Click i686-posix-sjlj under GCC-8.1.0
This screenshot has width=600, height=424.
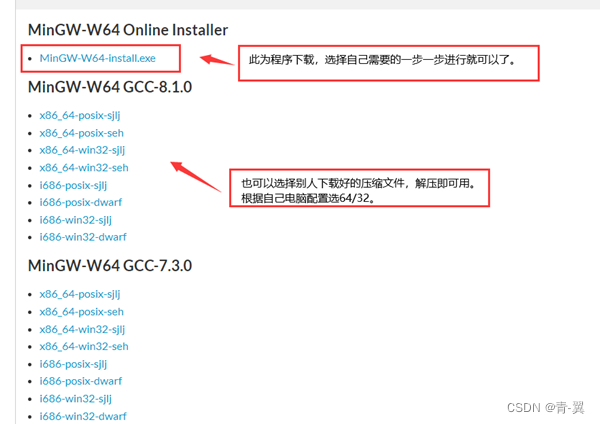pos(73,185)
